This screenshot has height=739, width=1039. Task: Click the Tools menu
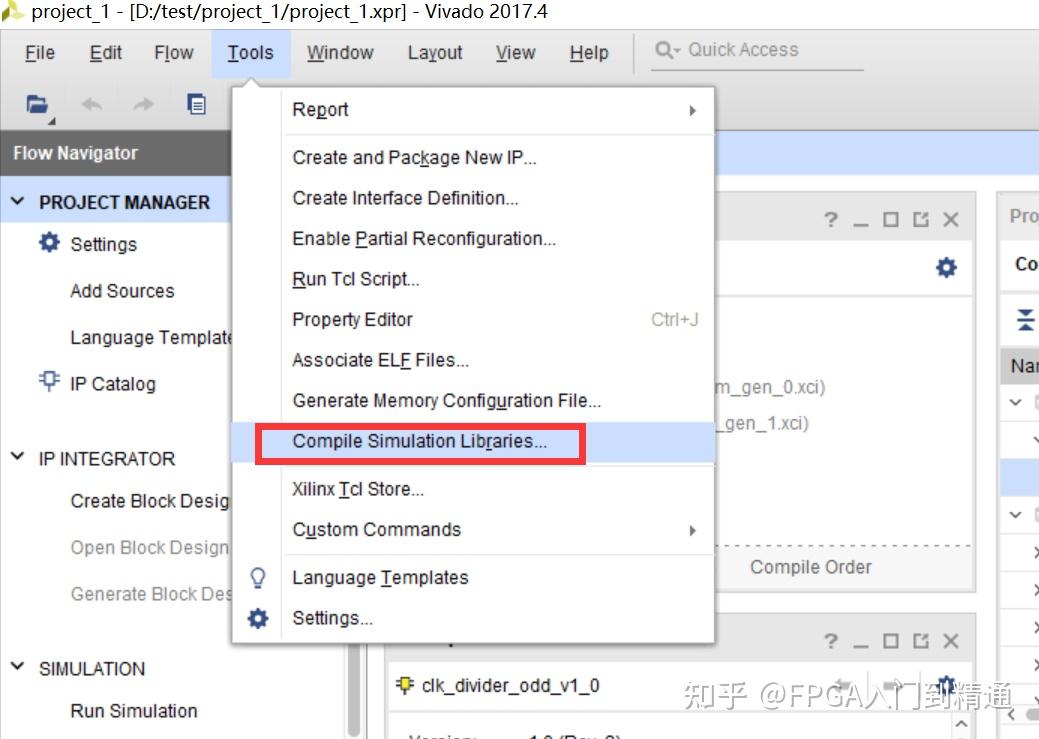[x=250, y=52]
